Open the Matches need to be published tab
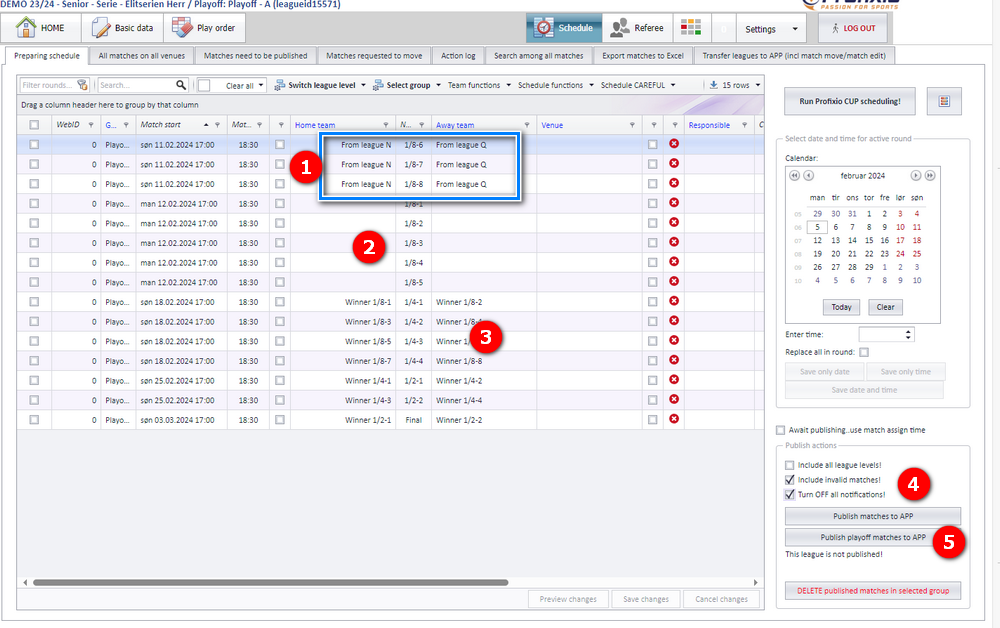This screenshot has height=628, width=1000. [255, 56]
